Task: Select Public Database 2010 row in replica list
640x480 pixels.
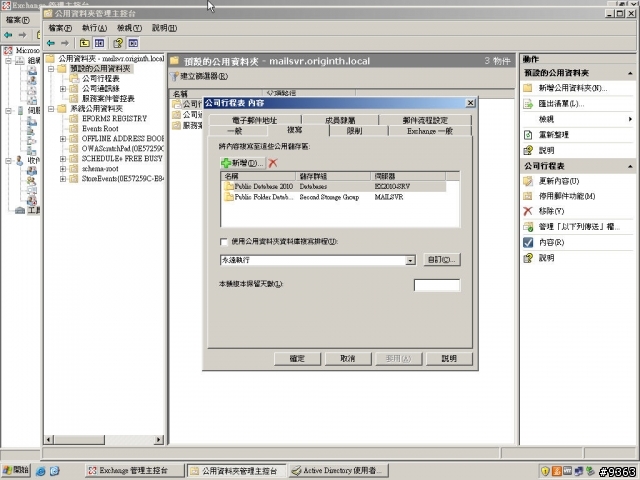Action: 334,187
